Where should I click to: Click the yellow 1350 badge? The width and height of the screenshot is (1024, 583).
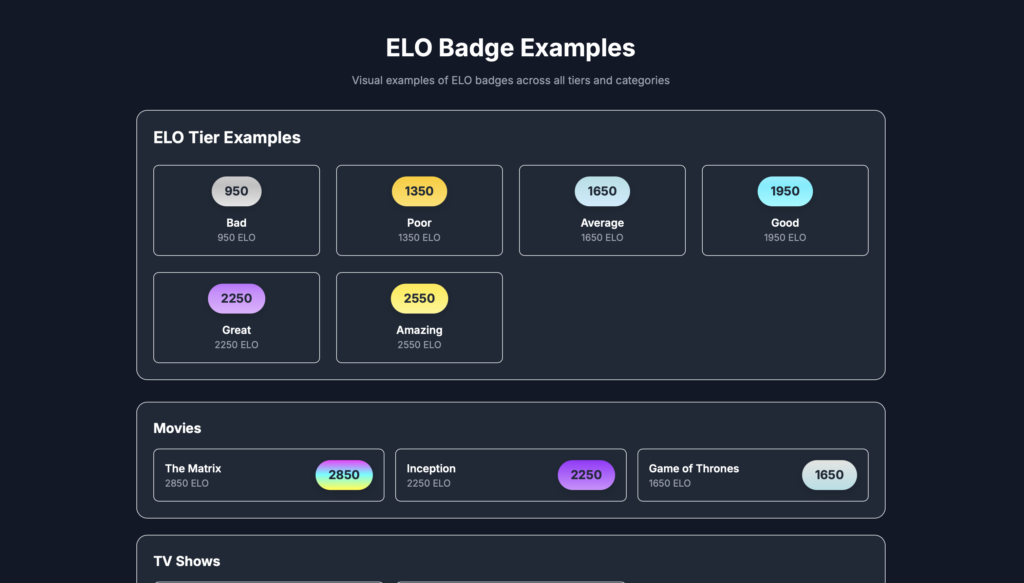tap(419, 191)
